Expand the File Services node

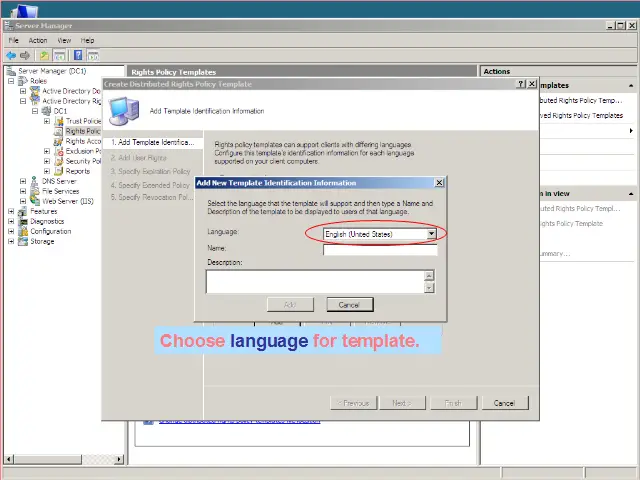click(x=23, y=191)
